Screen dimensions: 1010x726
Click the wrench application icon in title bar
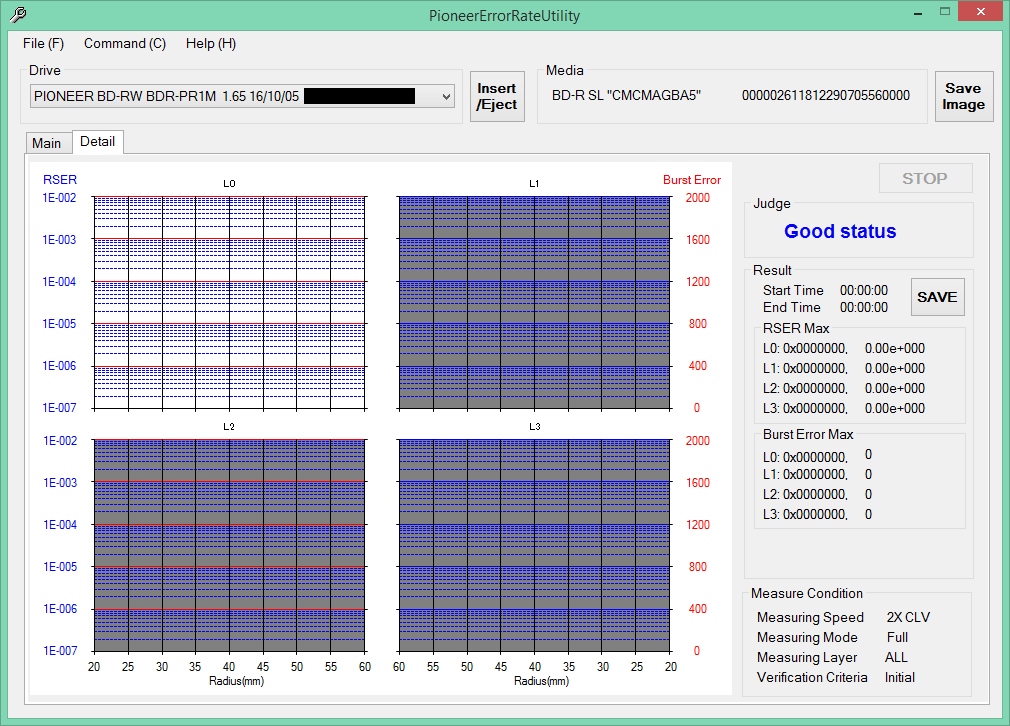coord(17,15)
